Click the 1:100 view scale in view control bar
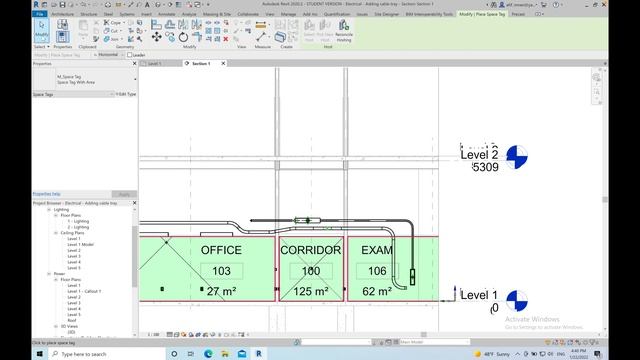 pos(153,335)
